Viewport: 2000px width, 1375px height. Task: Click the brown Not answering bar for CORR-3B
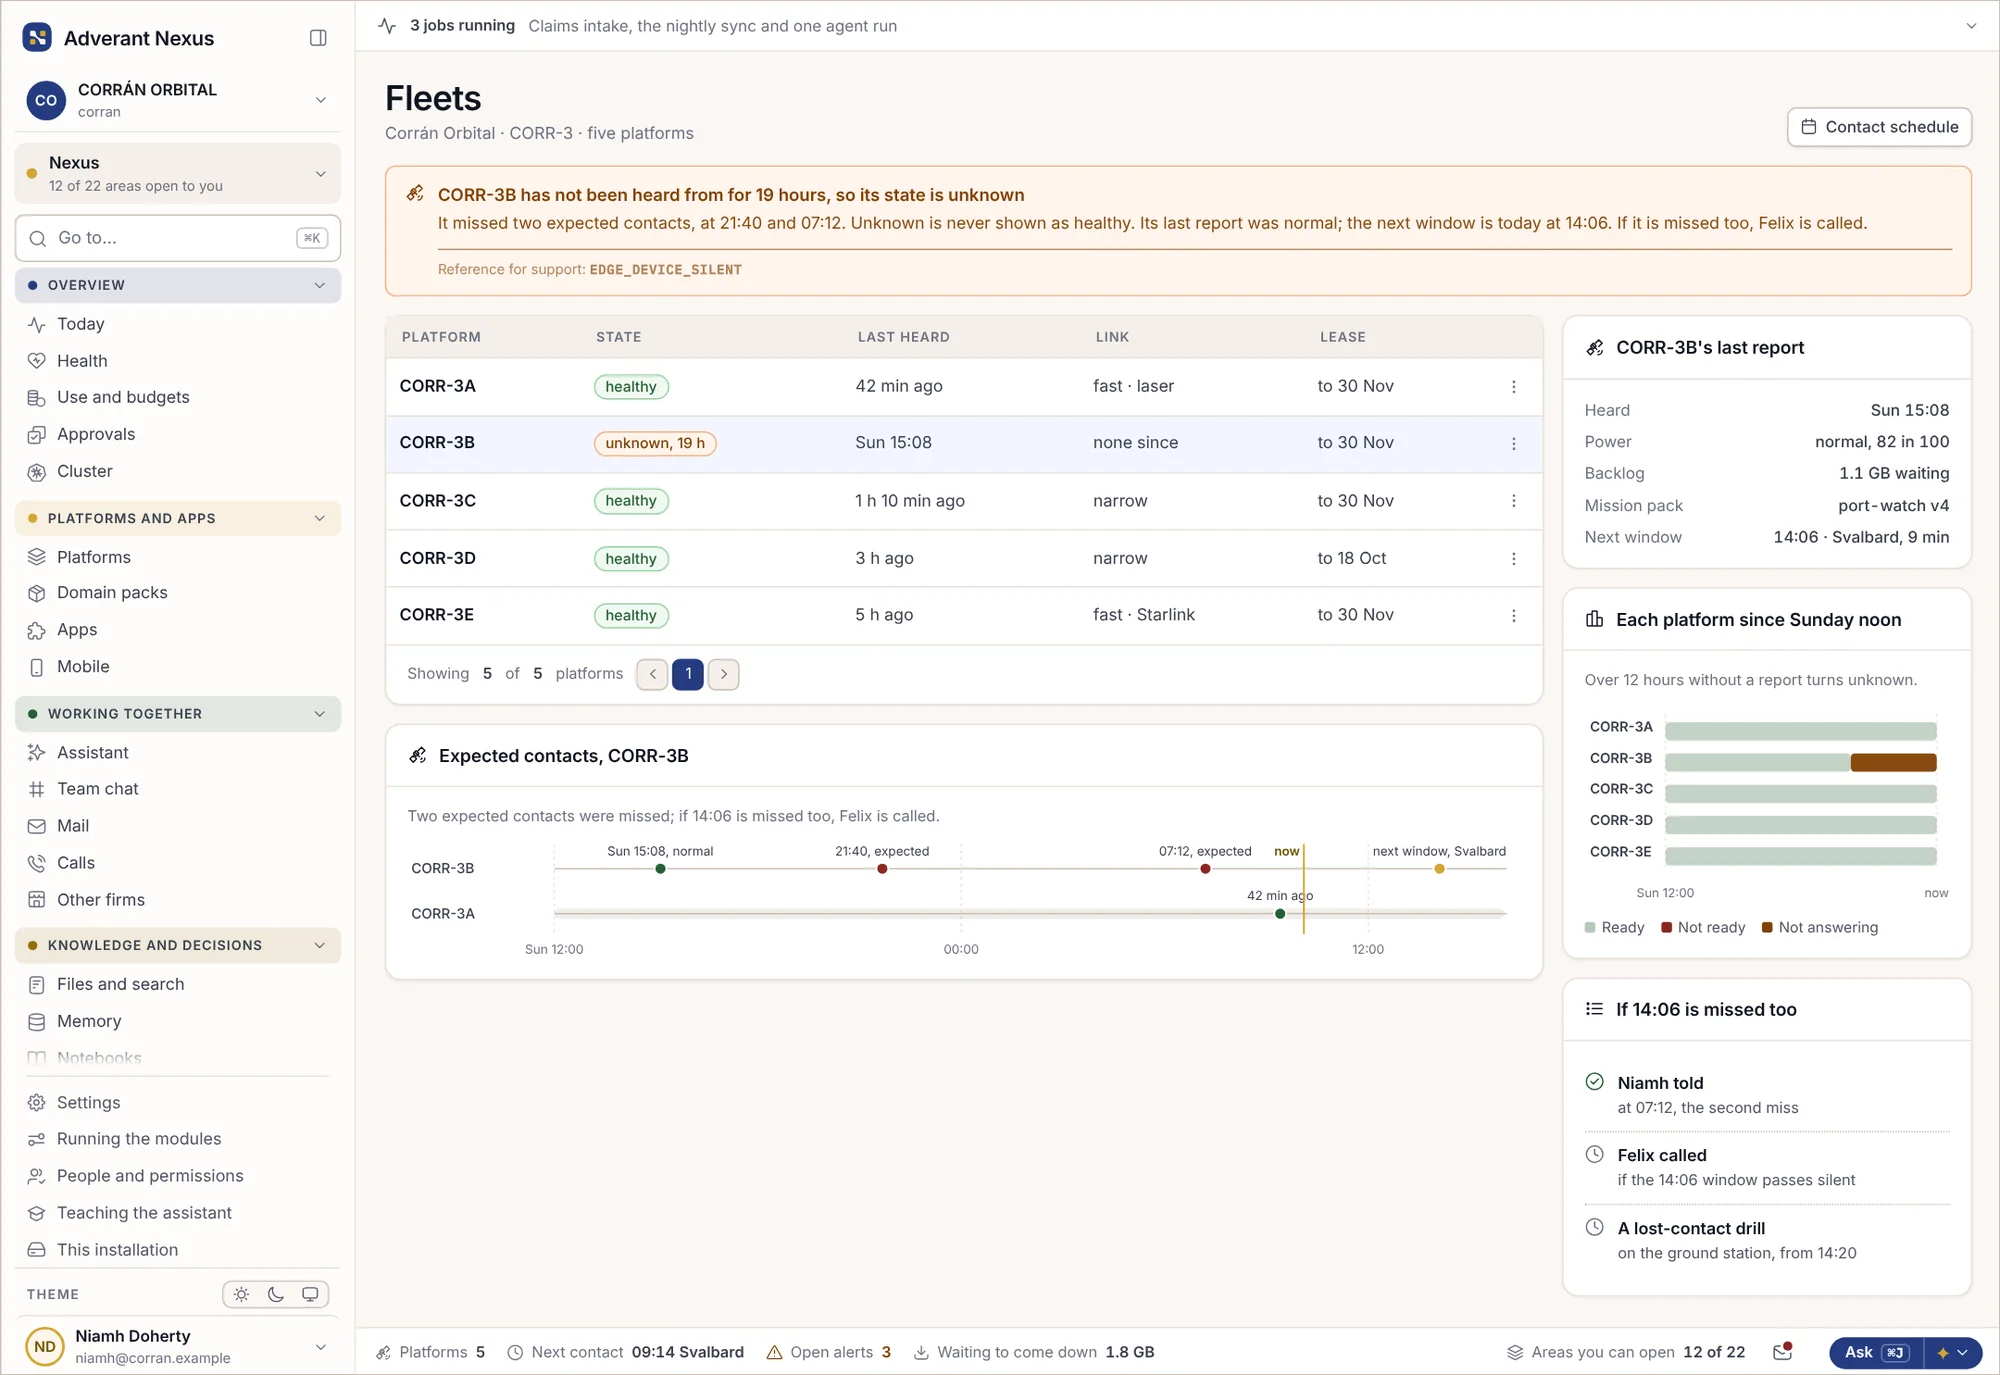(x=1893, y=762)
